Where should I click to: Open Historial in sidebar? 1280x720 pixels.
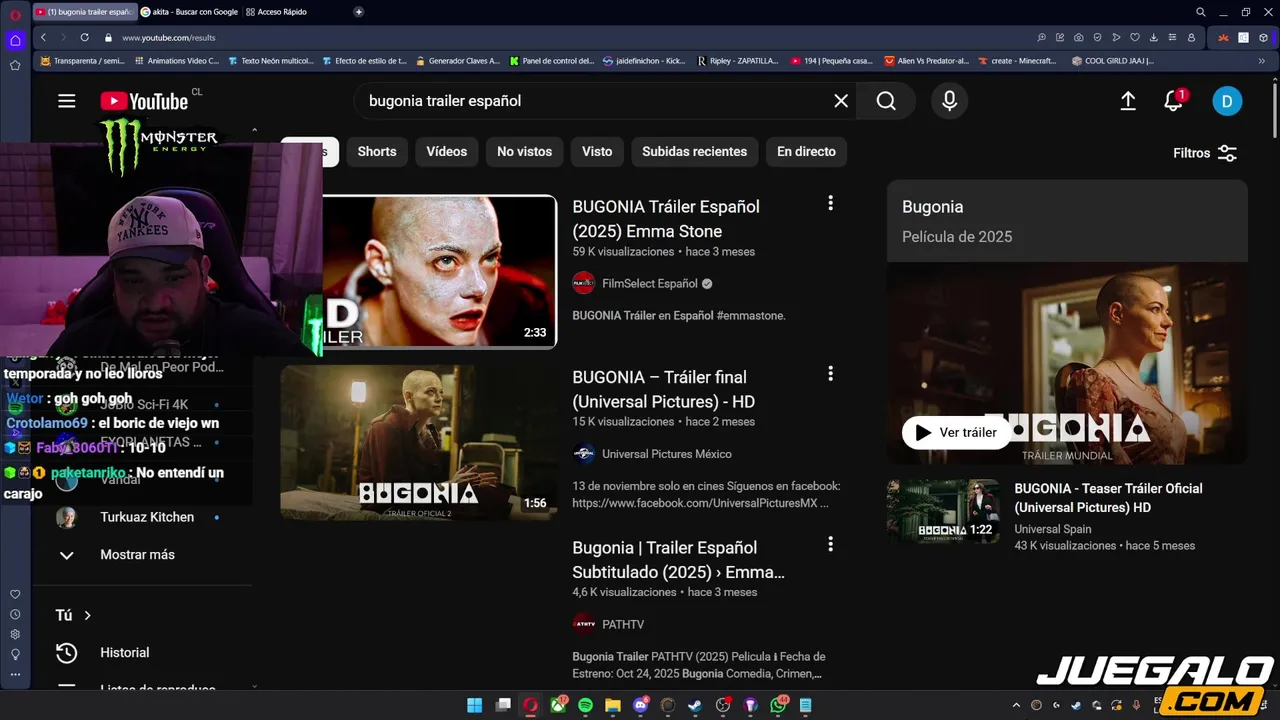click(x=124, y=653)
